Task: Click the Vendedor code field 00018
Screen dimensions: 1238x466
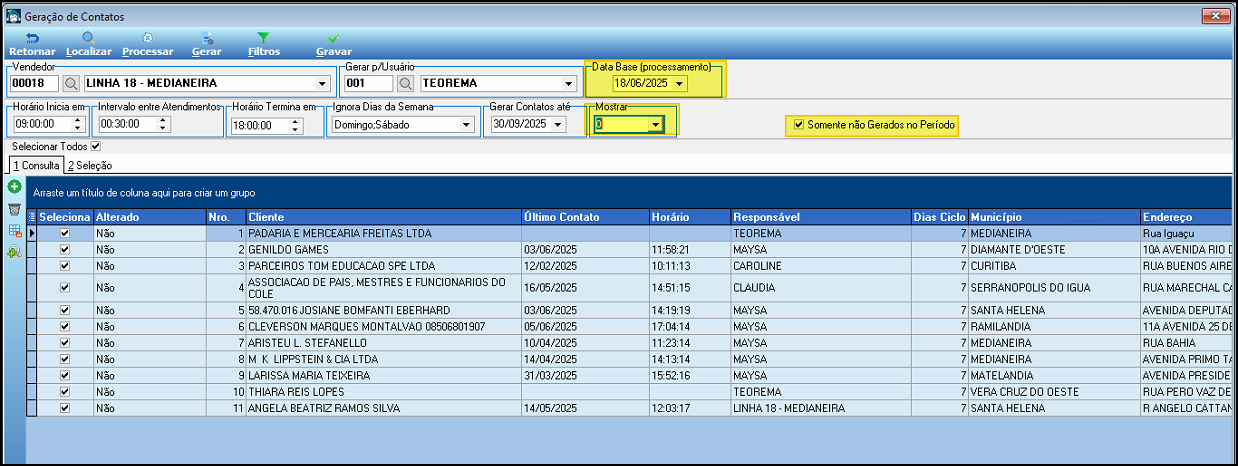Action: click(x=35, y=84)
